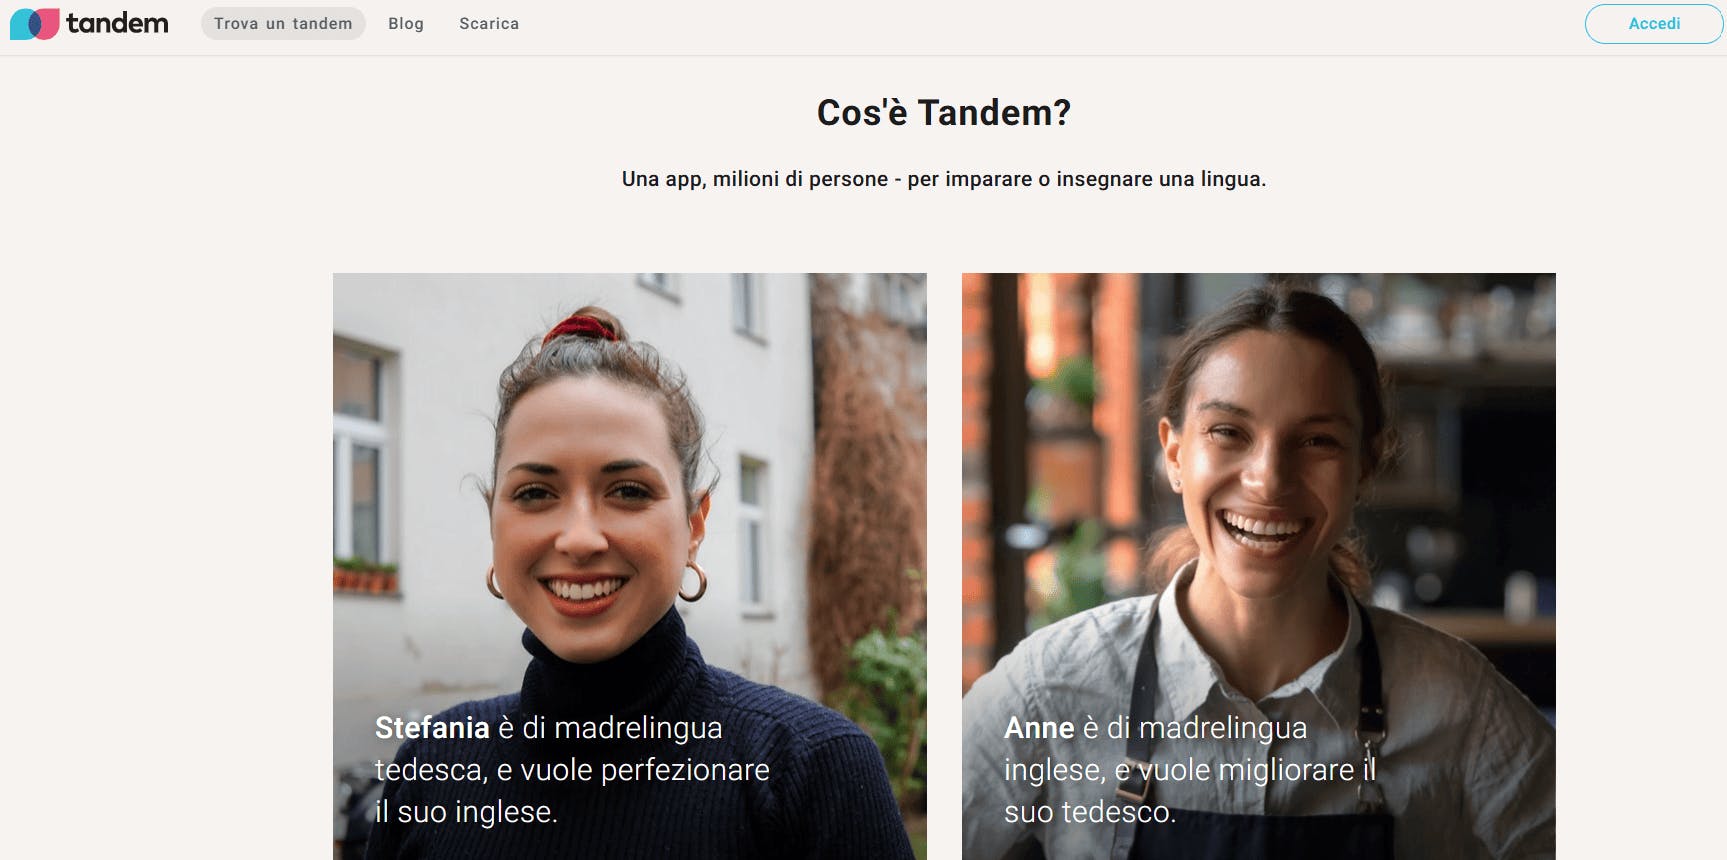Open the Scarica download link
1727x860 pixels.
point(489,23)
